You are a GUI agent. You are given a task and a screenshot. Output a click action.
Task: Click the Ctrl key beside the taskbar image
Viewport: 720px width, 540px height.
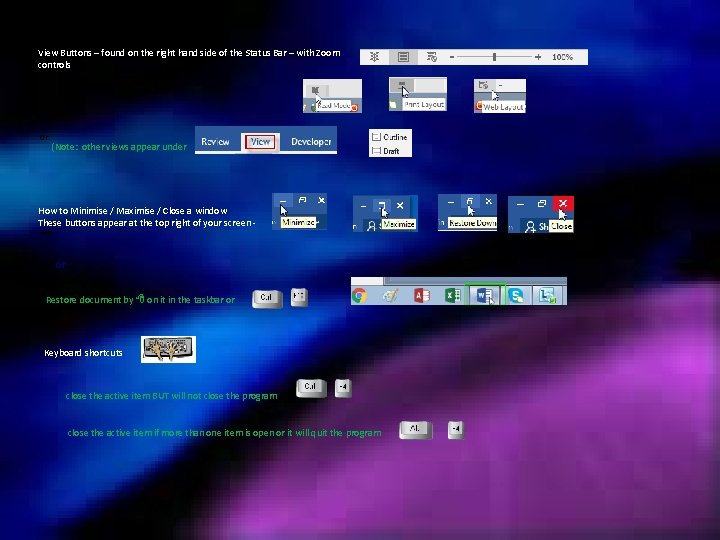point(267,298)
